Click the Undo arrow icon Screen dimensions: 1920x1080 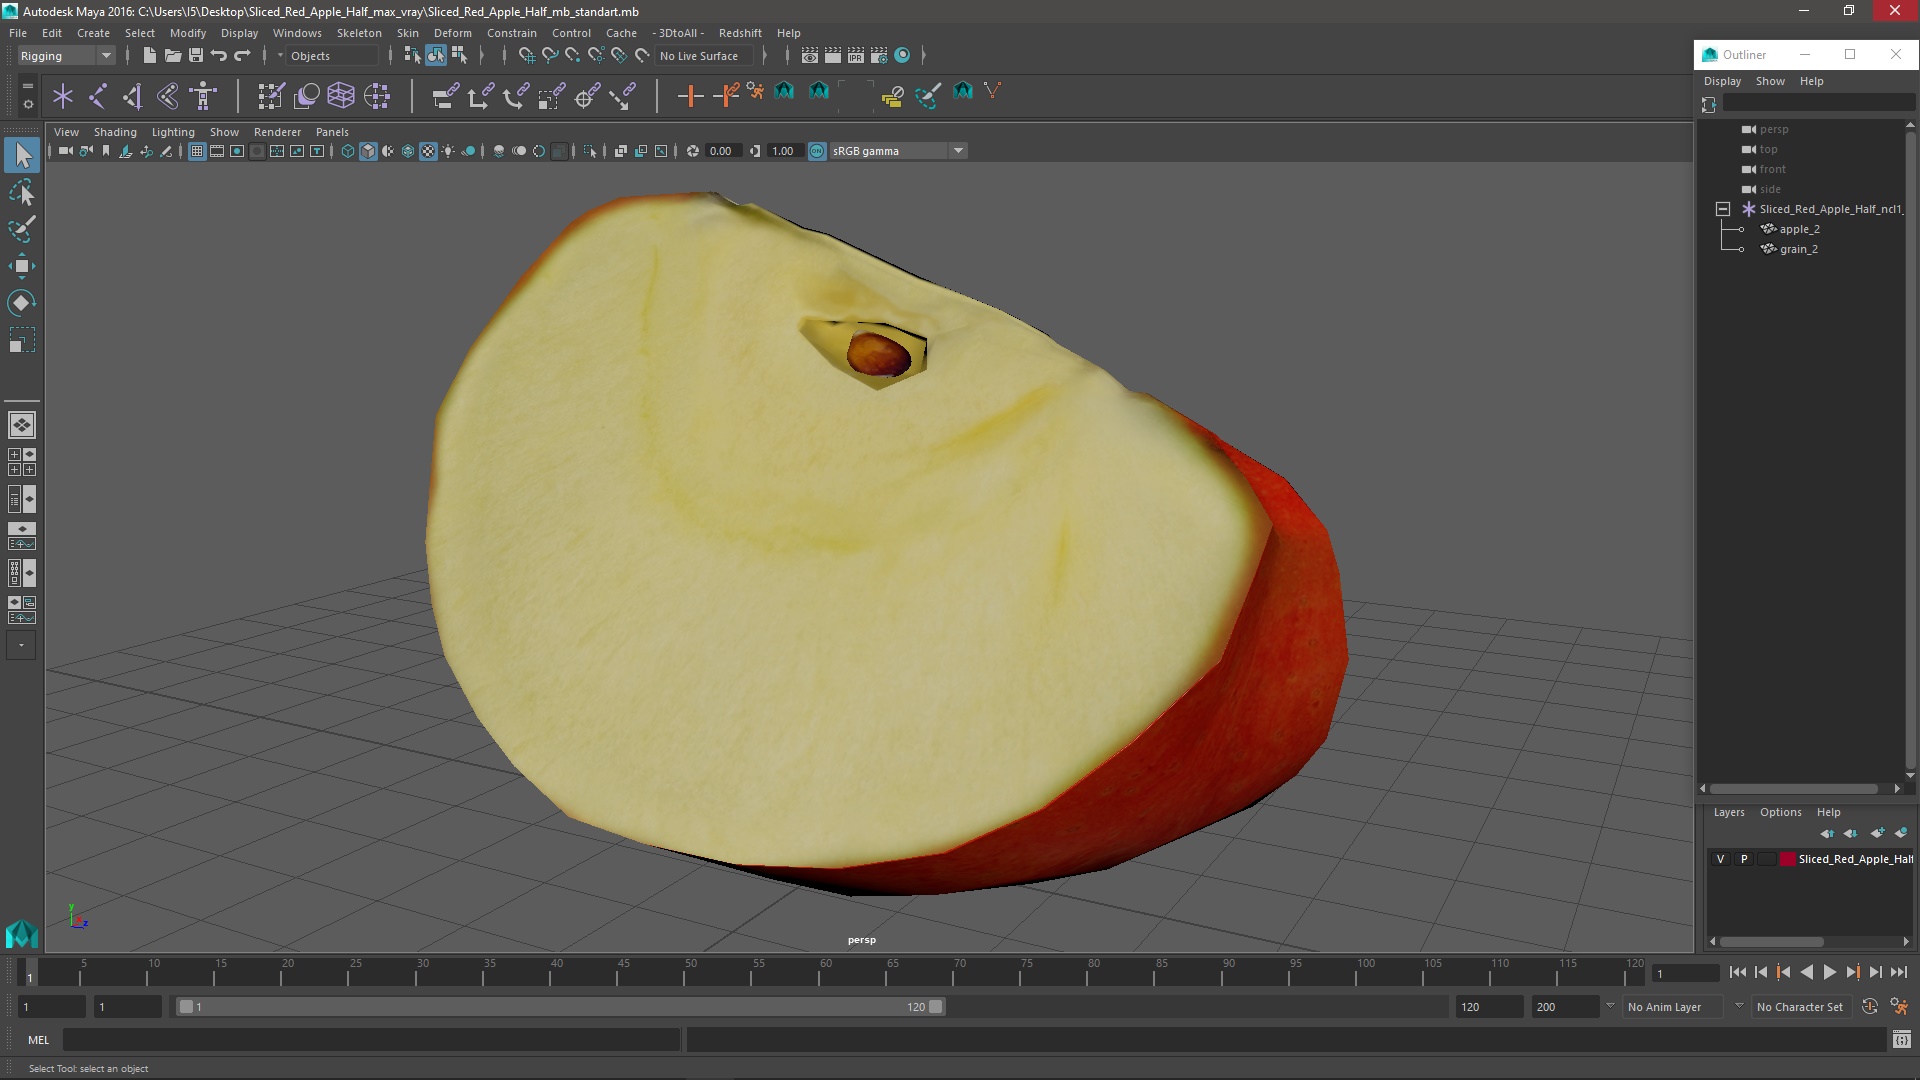click(219, 56)
